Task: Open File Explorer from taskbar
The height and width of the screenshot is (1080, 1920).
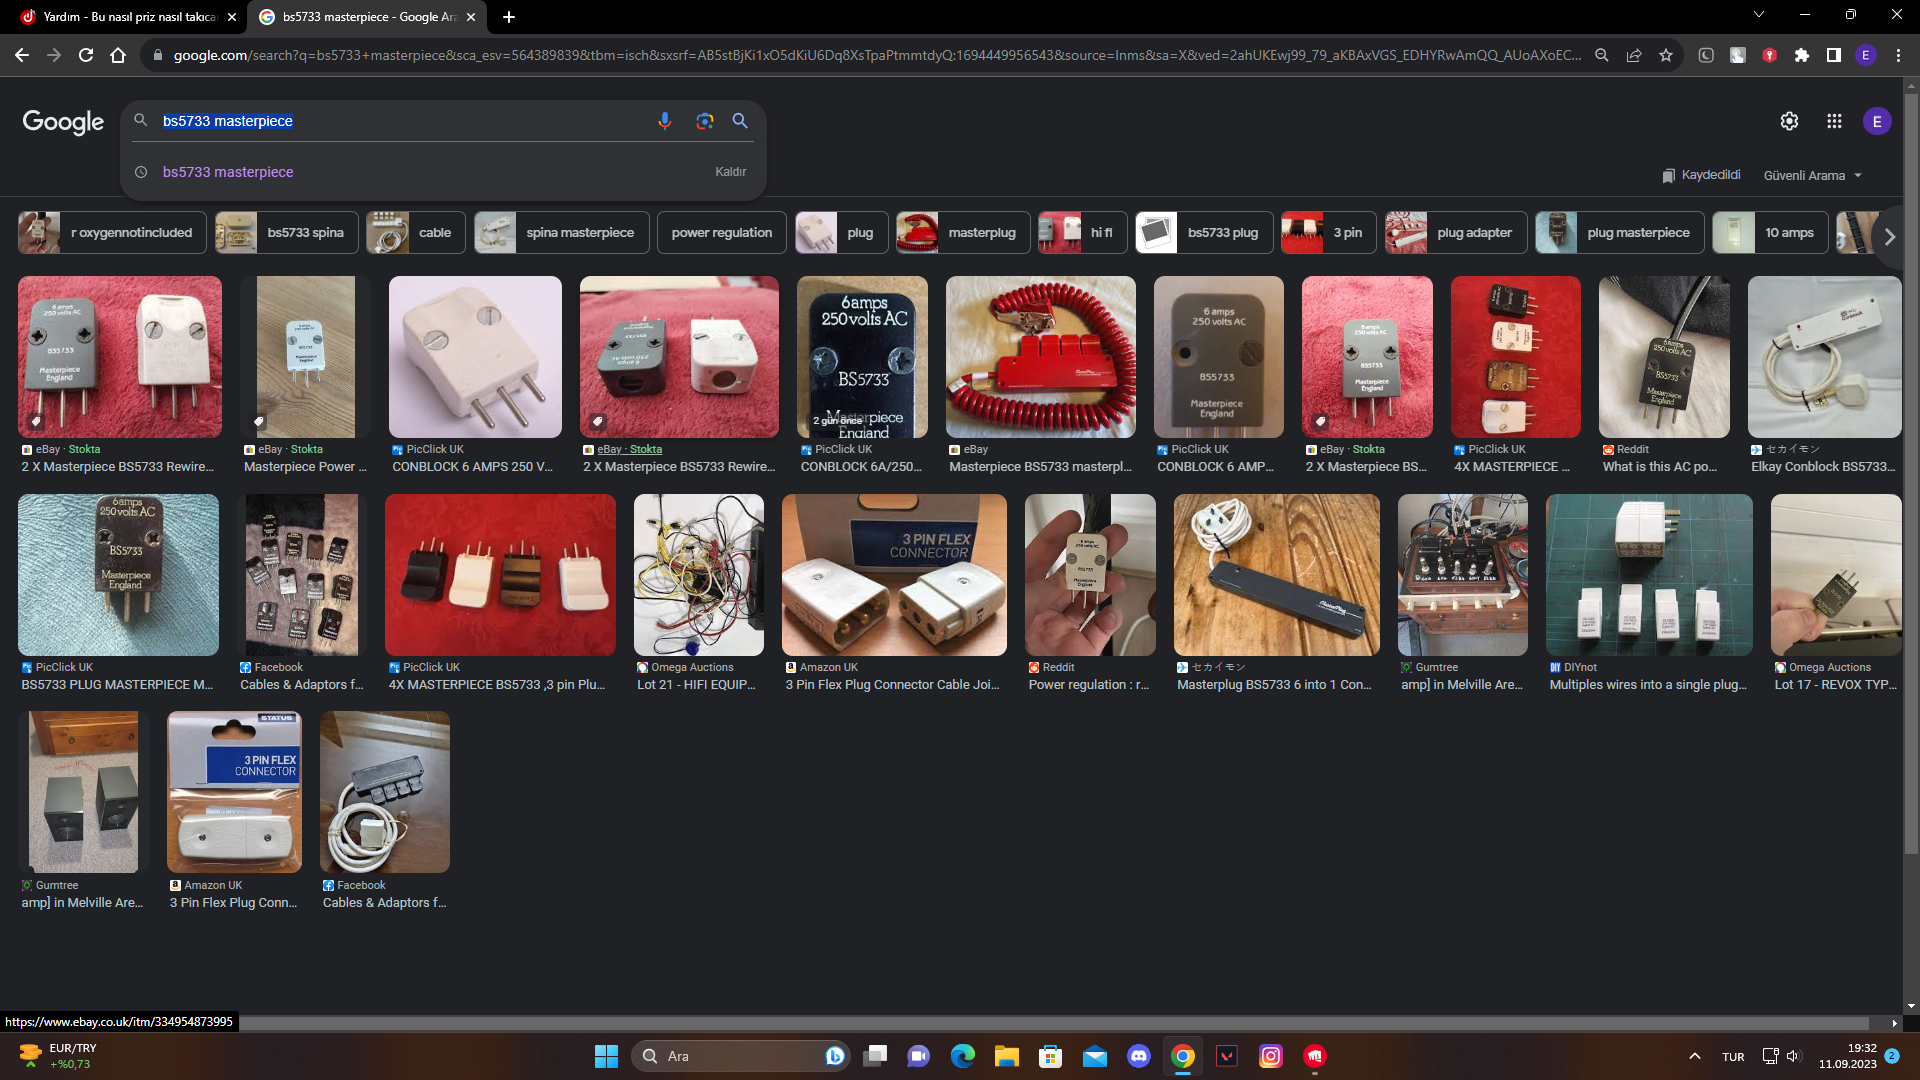Action: 1007,1056
